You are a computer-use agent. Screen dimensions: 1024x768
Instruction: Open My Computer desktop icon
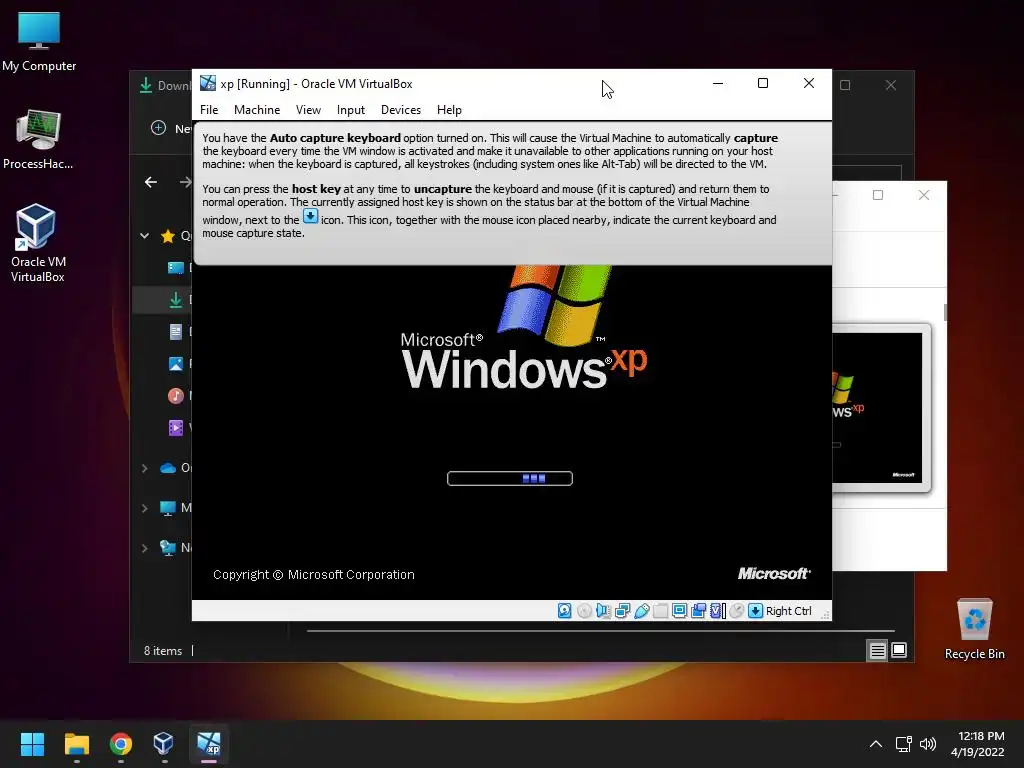click(x=39, y=42)
